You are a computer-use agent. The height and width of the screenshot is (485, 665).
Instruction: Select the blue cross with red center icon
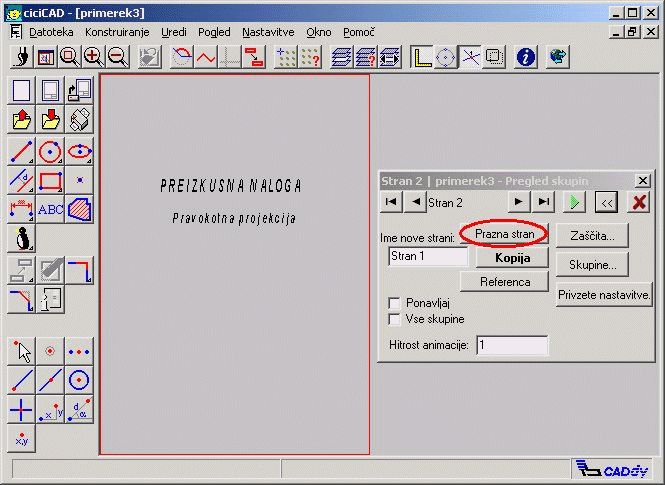pos(21,410)
